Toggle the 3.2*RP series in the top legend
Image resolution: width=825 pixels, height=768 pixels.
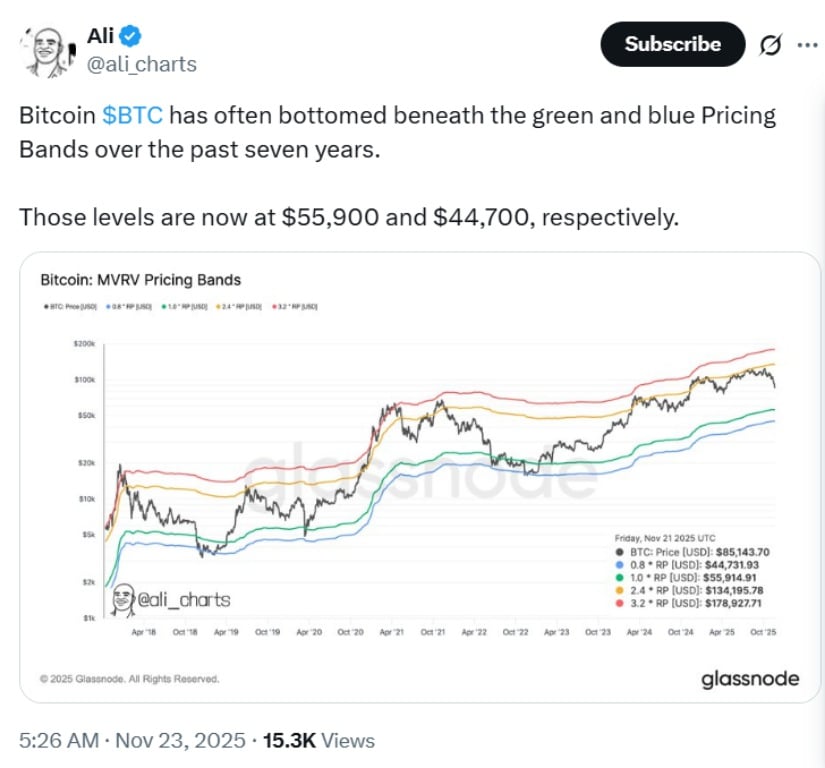[x=274, y=306]
